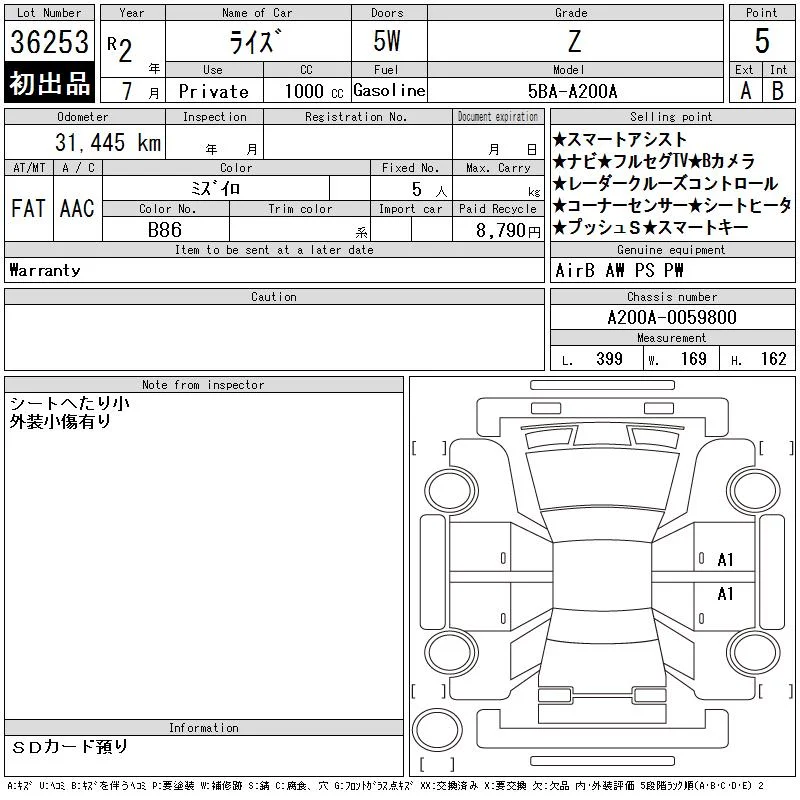Select the Note from inspector header
800x800 pixels.
(204, 384)
